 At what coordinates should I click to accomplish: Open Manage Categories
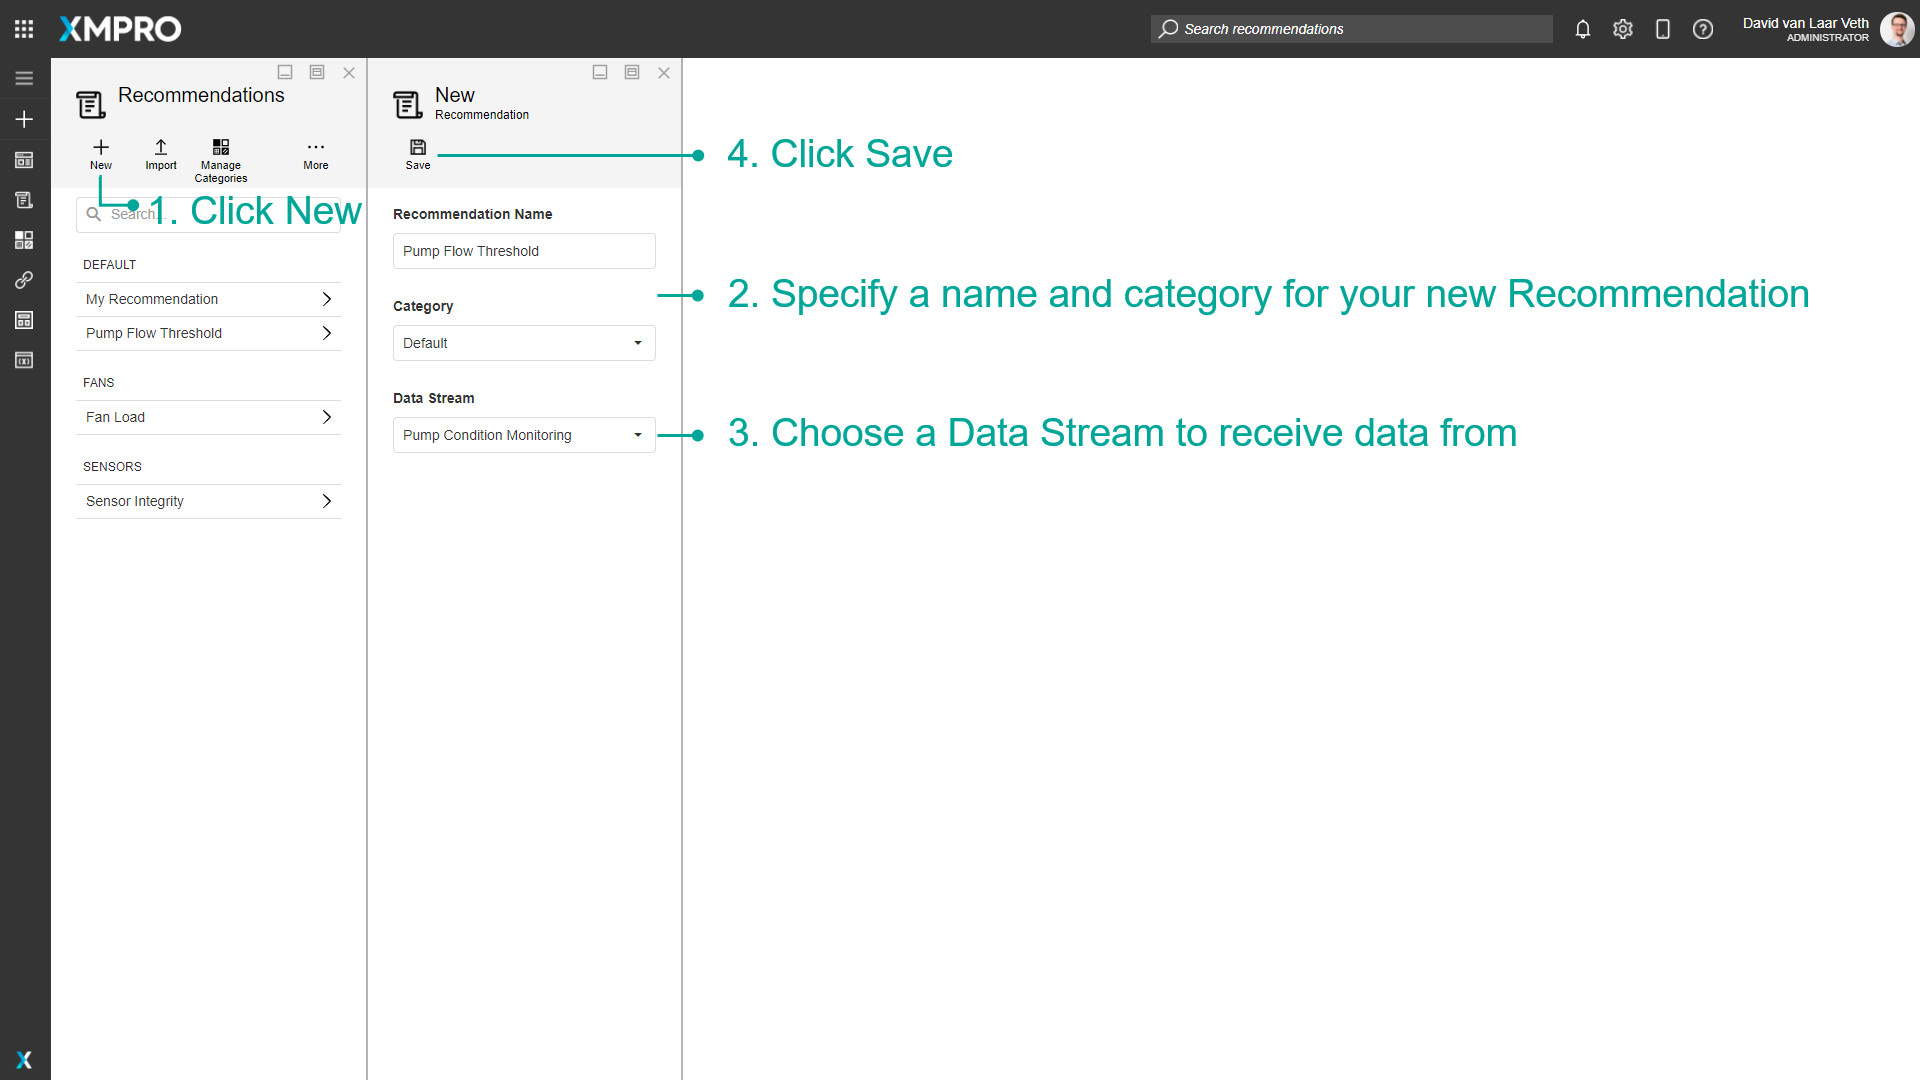click(221, 148)
